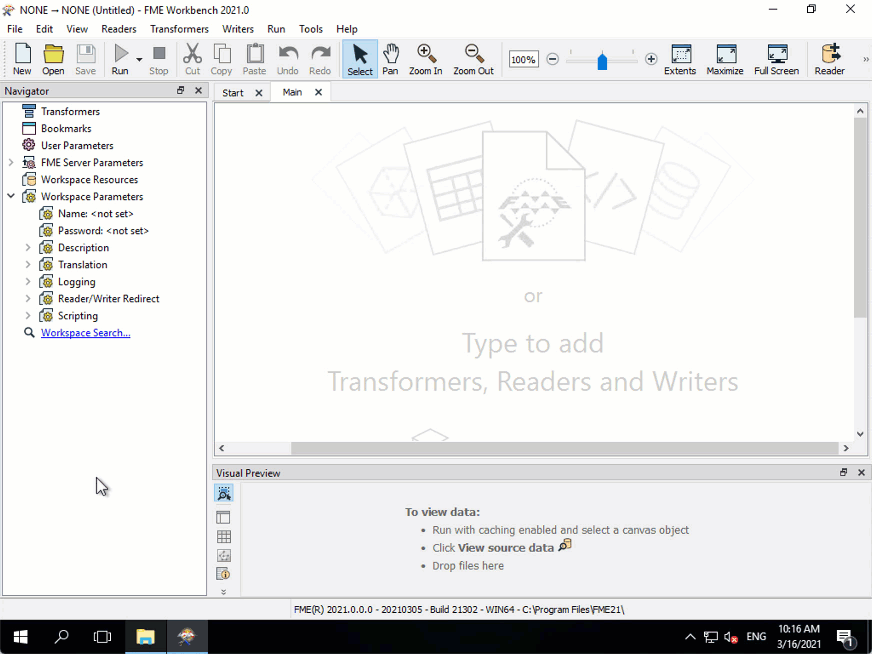Screen dimensions: 872x654
Task: Open the View menu
Action: (x=77, y=29)
